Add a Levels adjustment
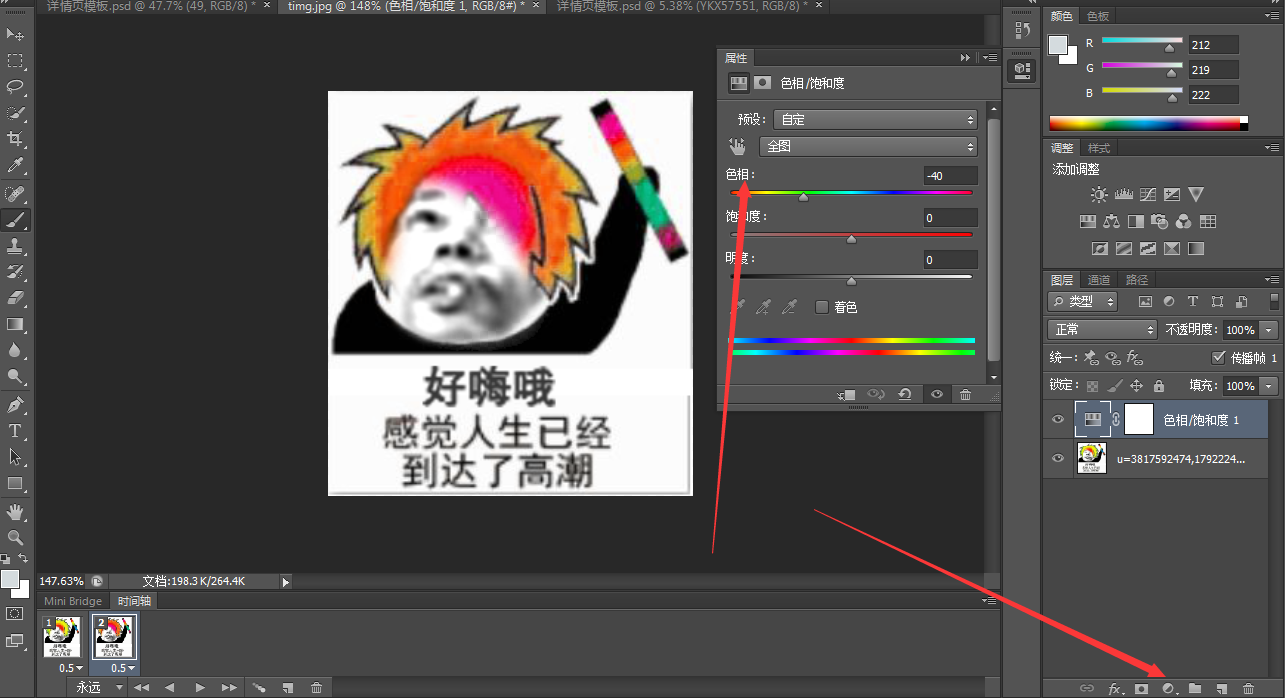 pyautogui.click(x=1123, y=195)
